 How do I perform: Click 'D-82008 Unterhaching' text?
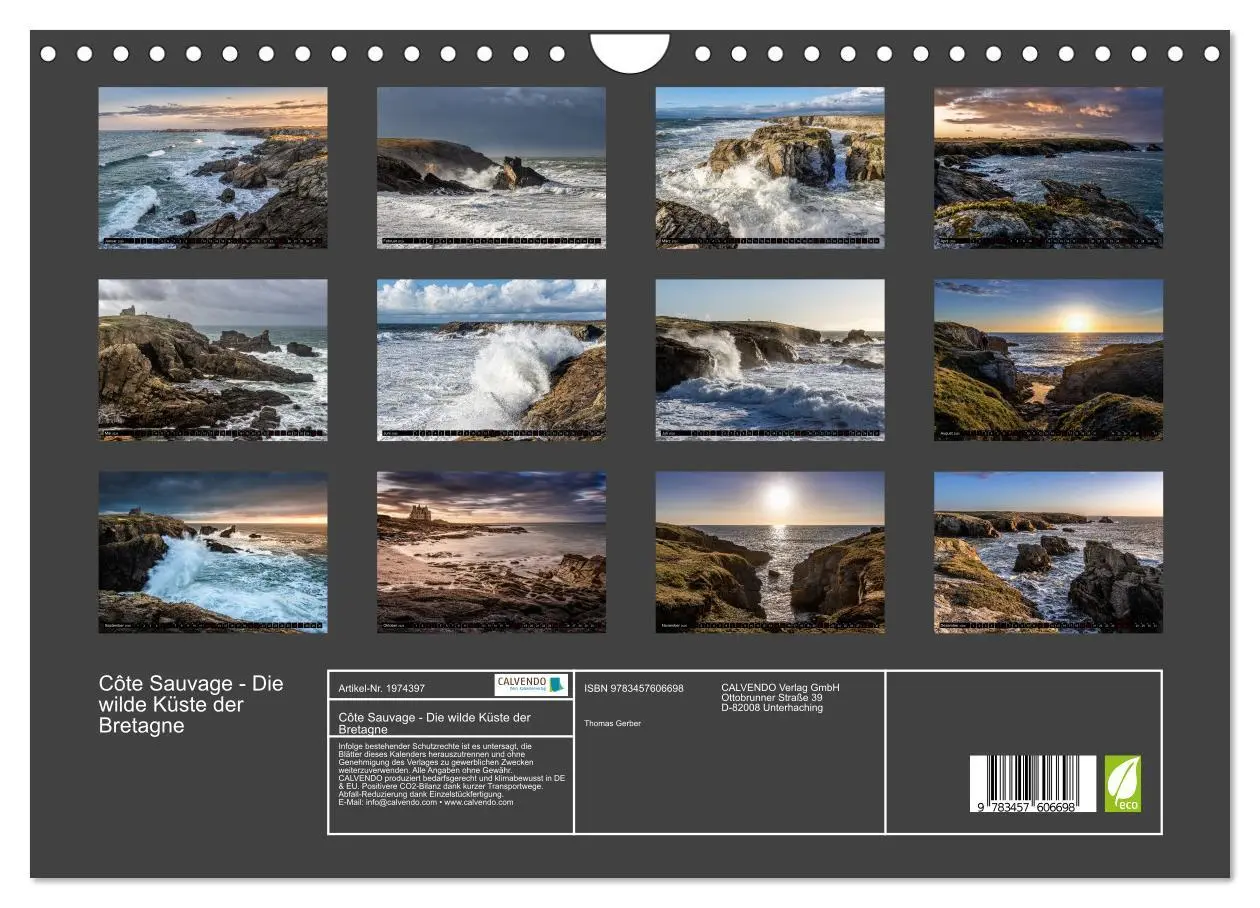pos(772,708)
